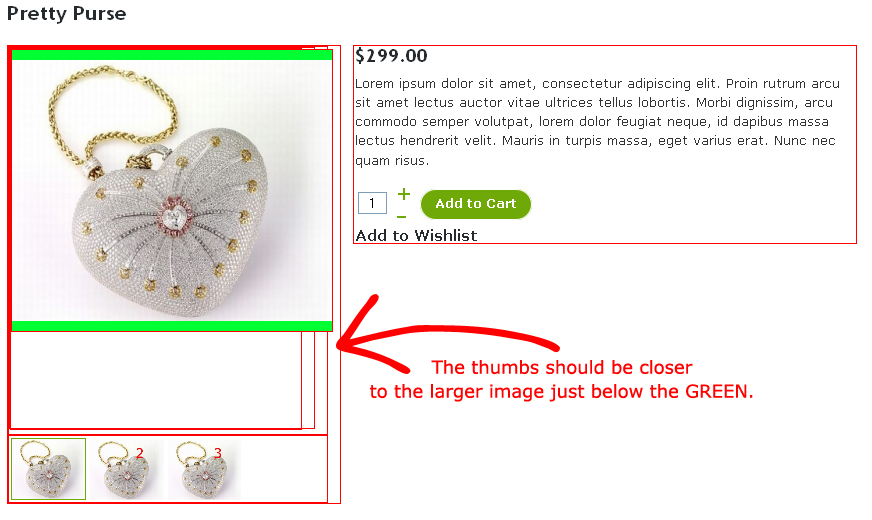Viewport: 872px width, 520px height.
Task: Click the green Add to Cart button
Action: pyautogui.click(x=475, y=204)
